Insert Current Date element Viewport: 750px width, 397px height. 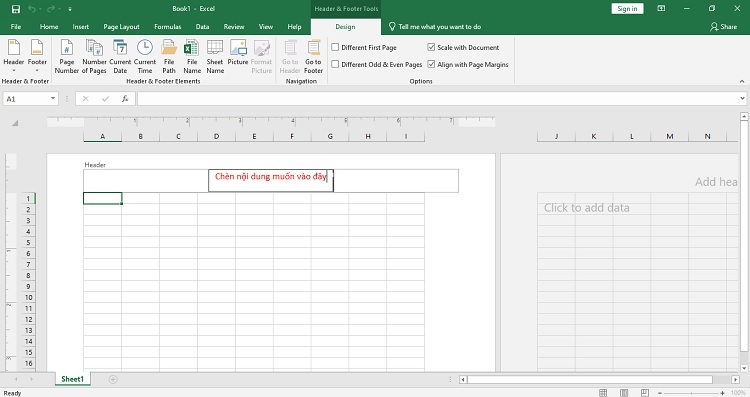point(120,56)
